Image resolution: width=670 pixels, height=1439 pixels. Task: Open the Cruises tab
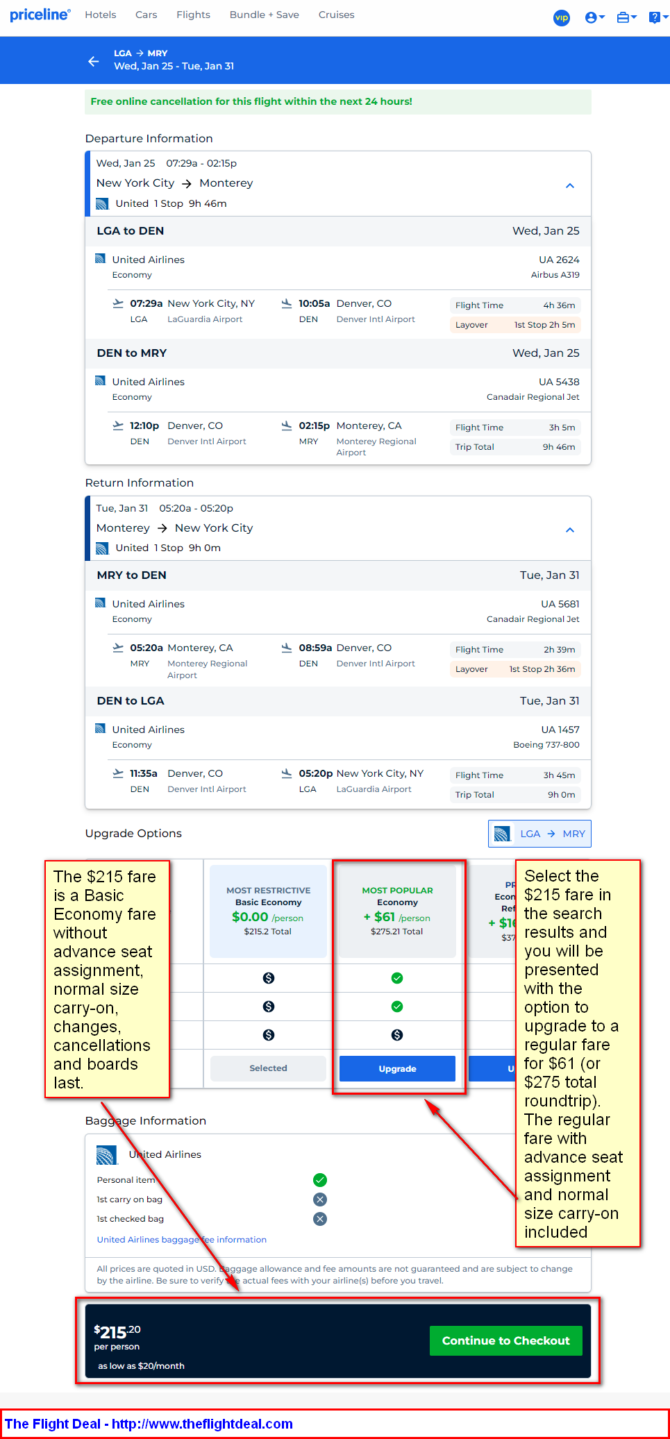point(336,15)
